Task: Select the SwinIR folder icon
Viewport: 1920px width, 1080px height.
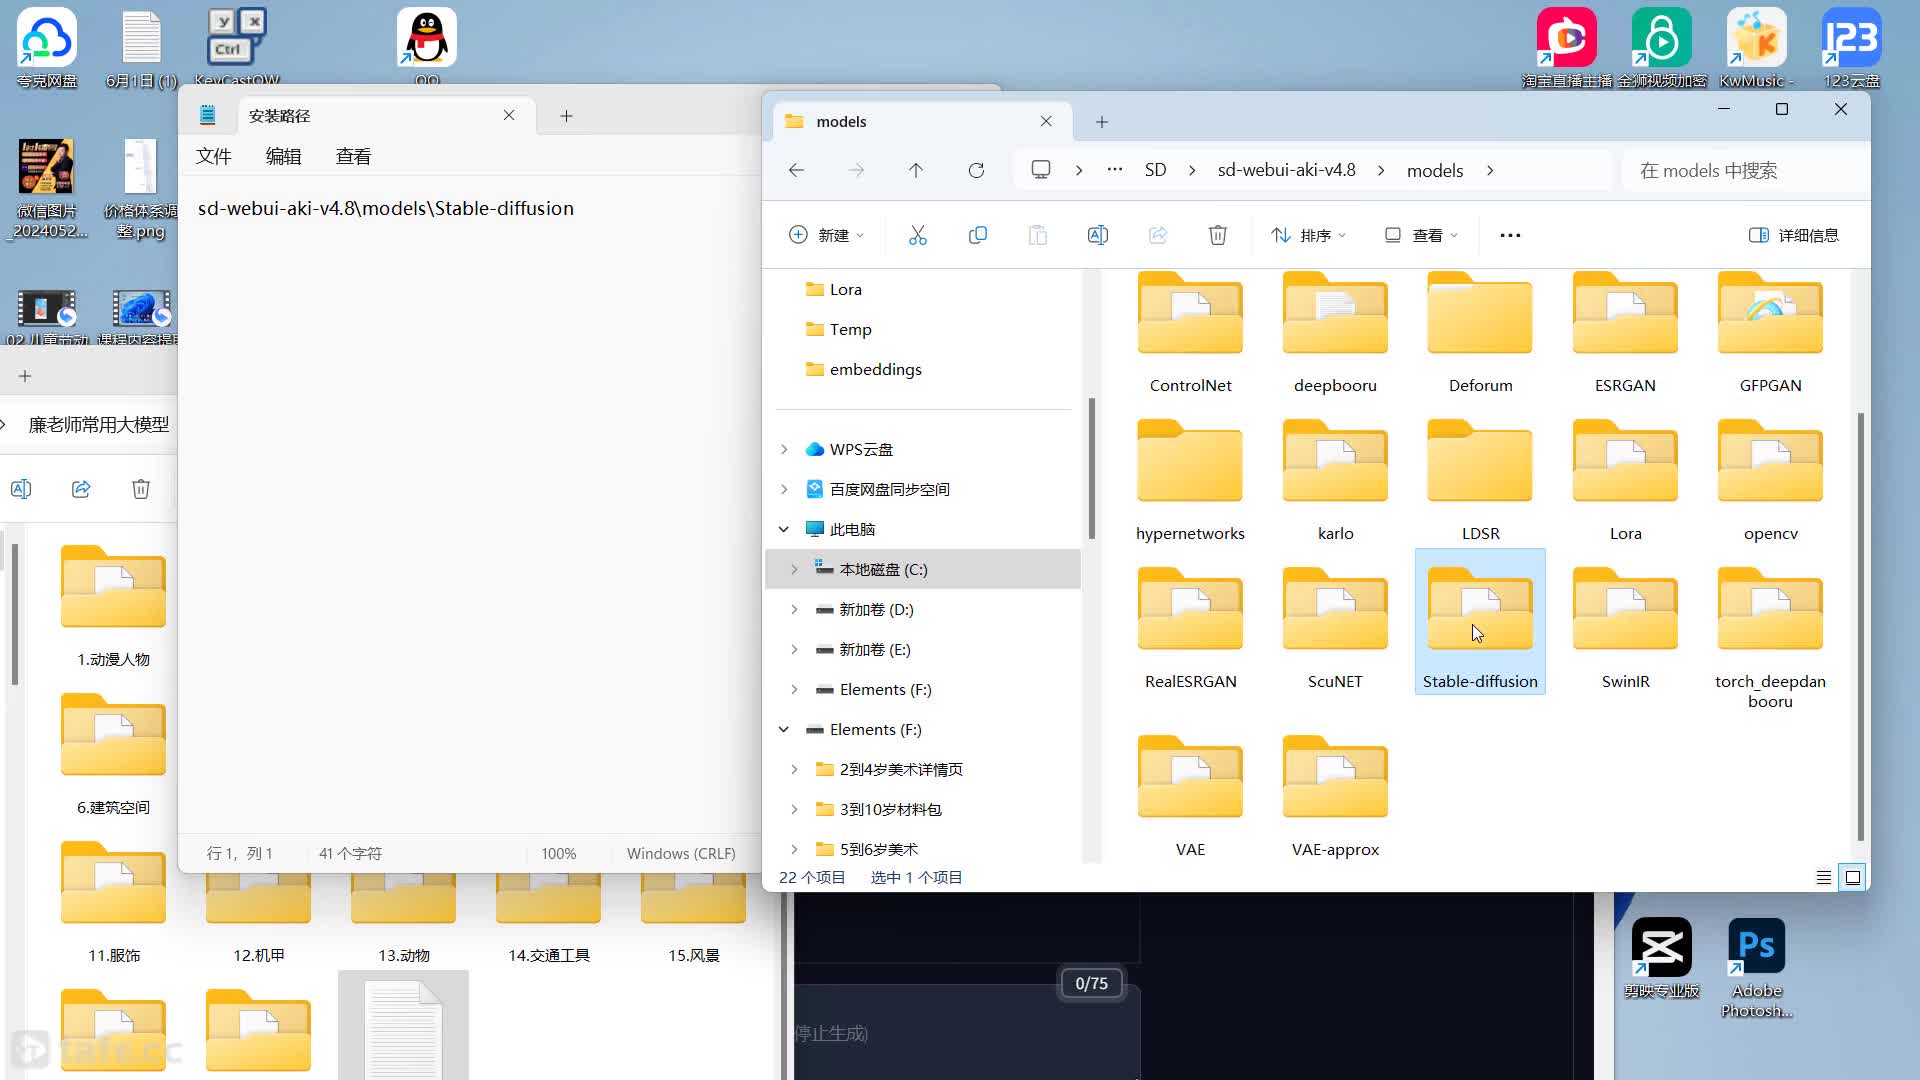Action: 1625,610
